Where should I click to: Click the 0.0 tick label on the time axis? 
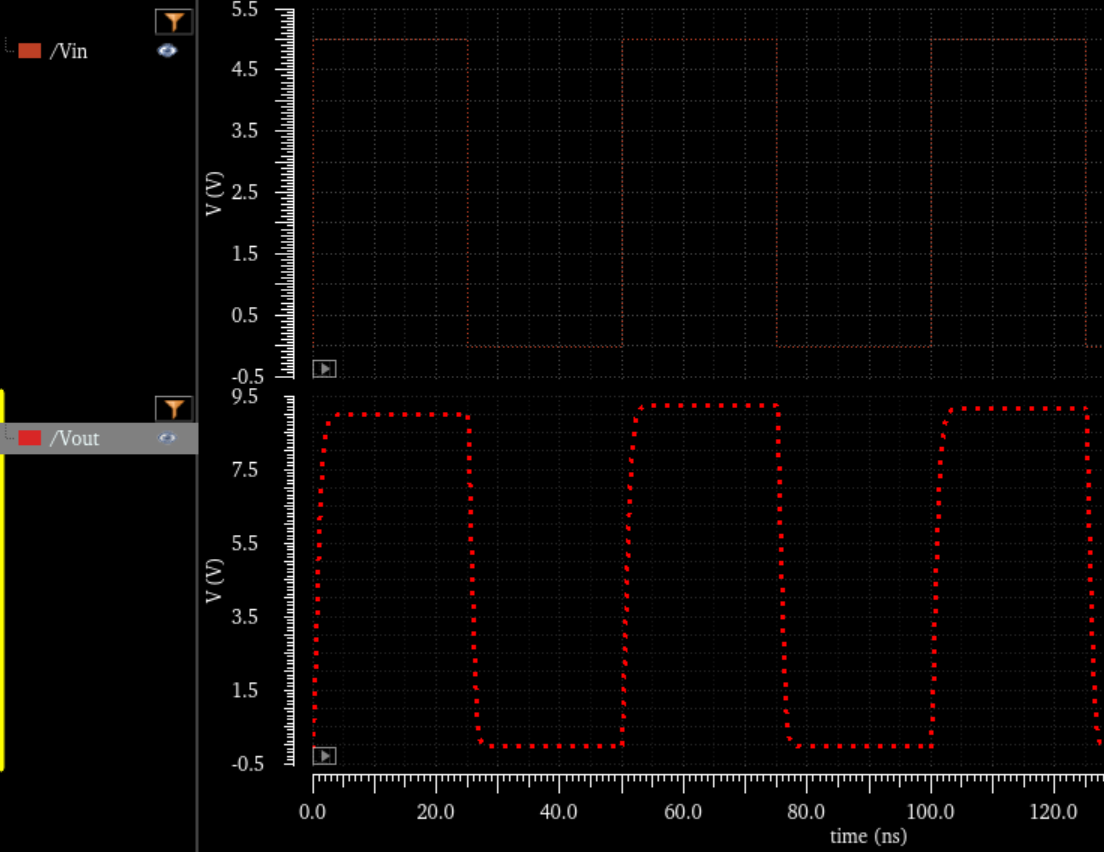[x=313, y=811]
